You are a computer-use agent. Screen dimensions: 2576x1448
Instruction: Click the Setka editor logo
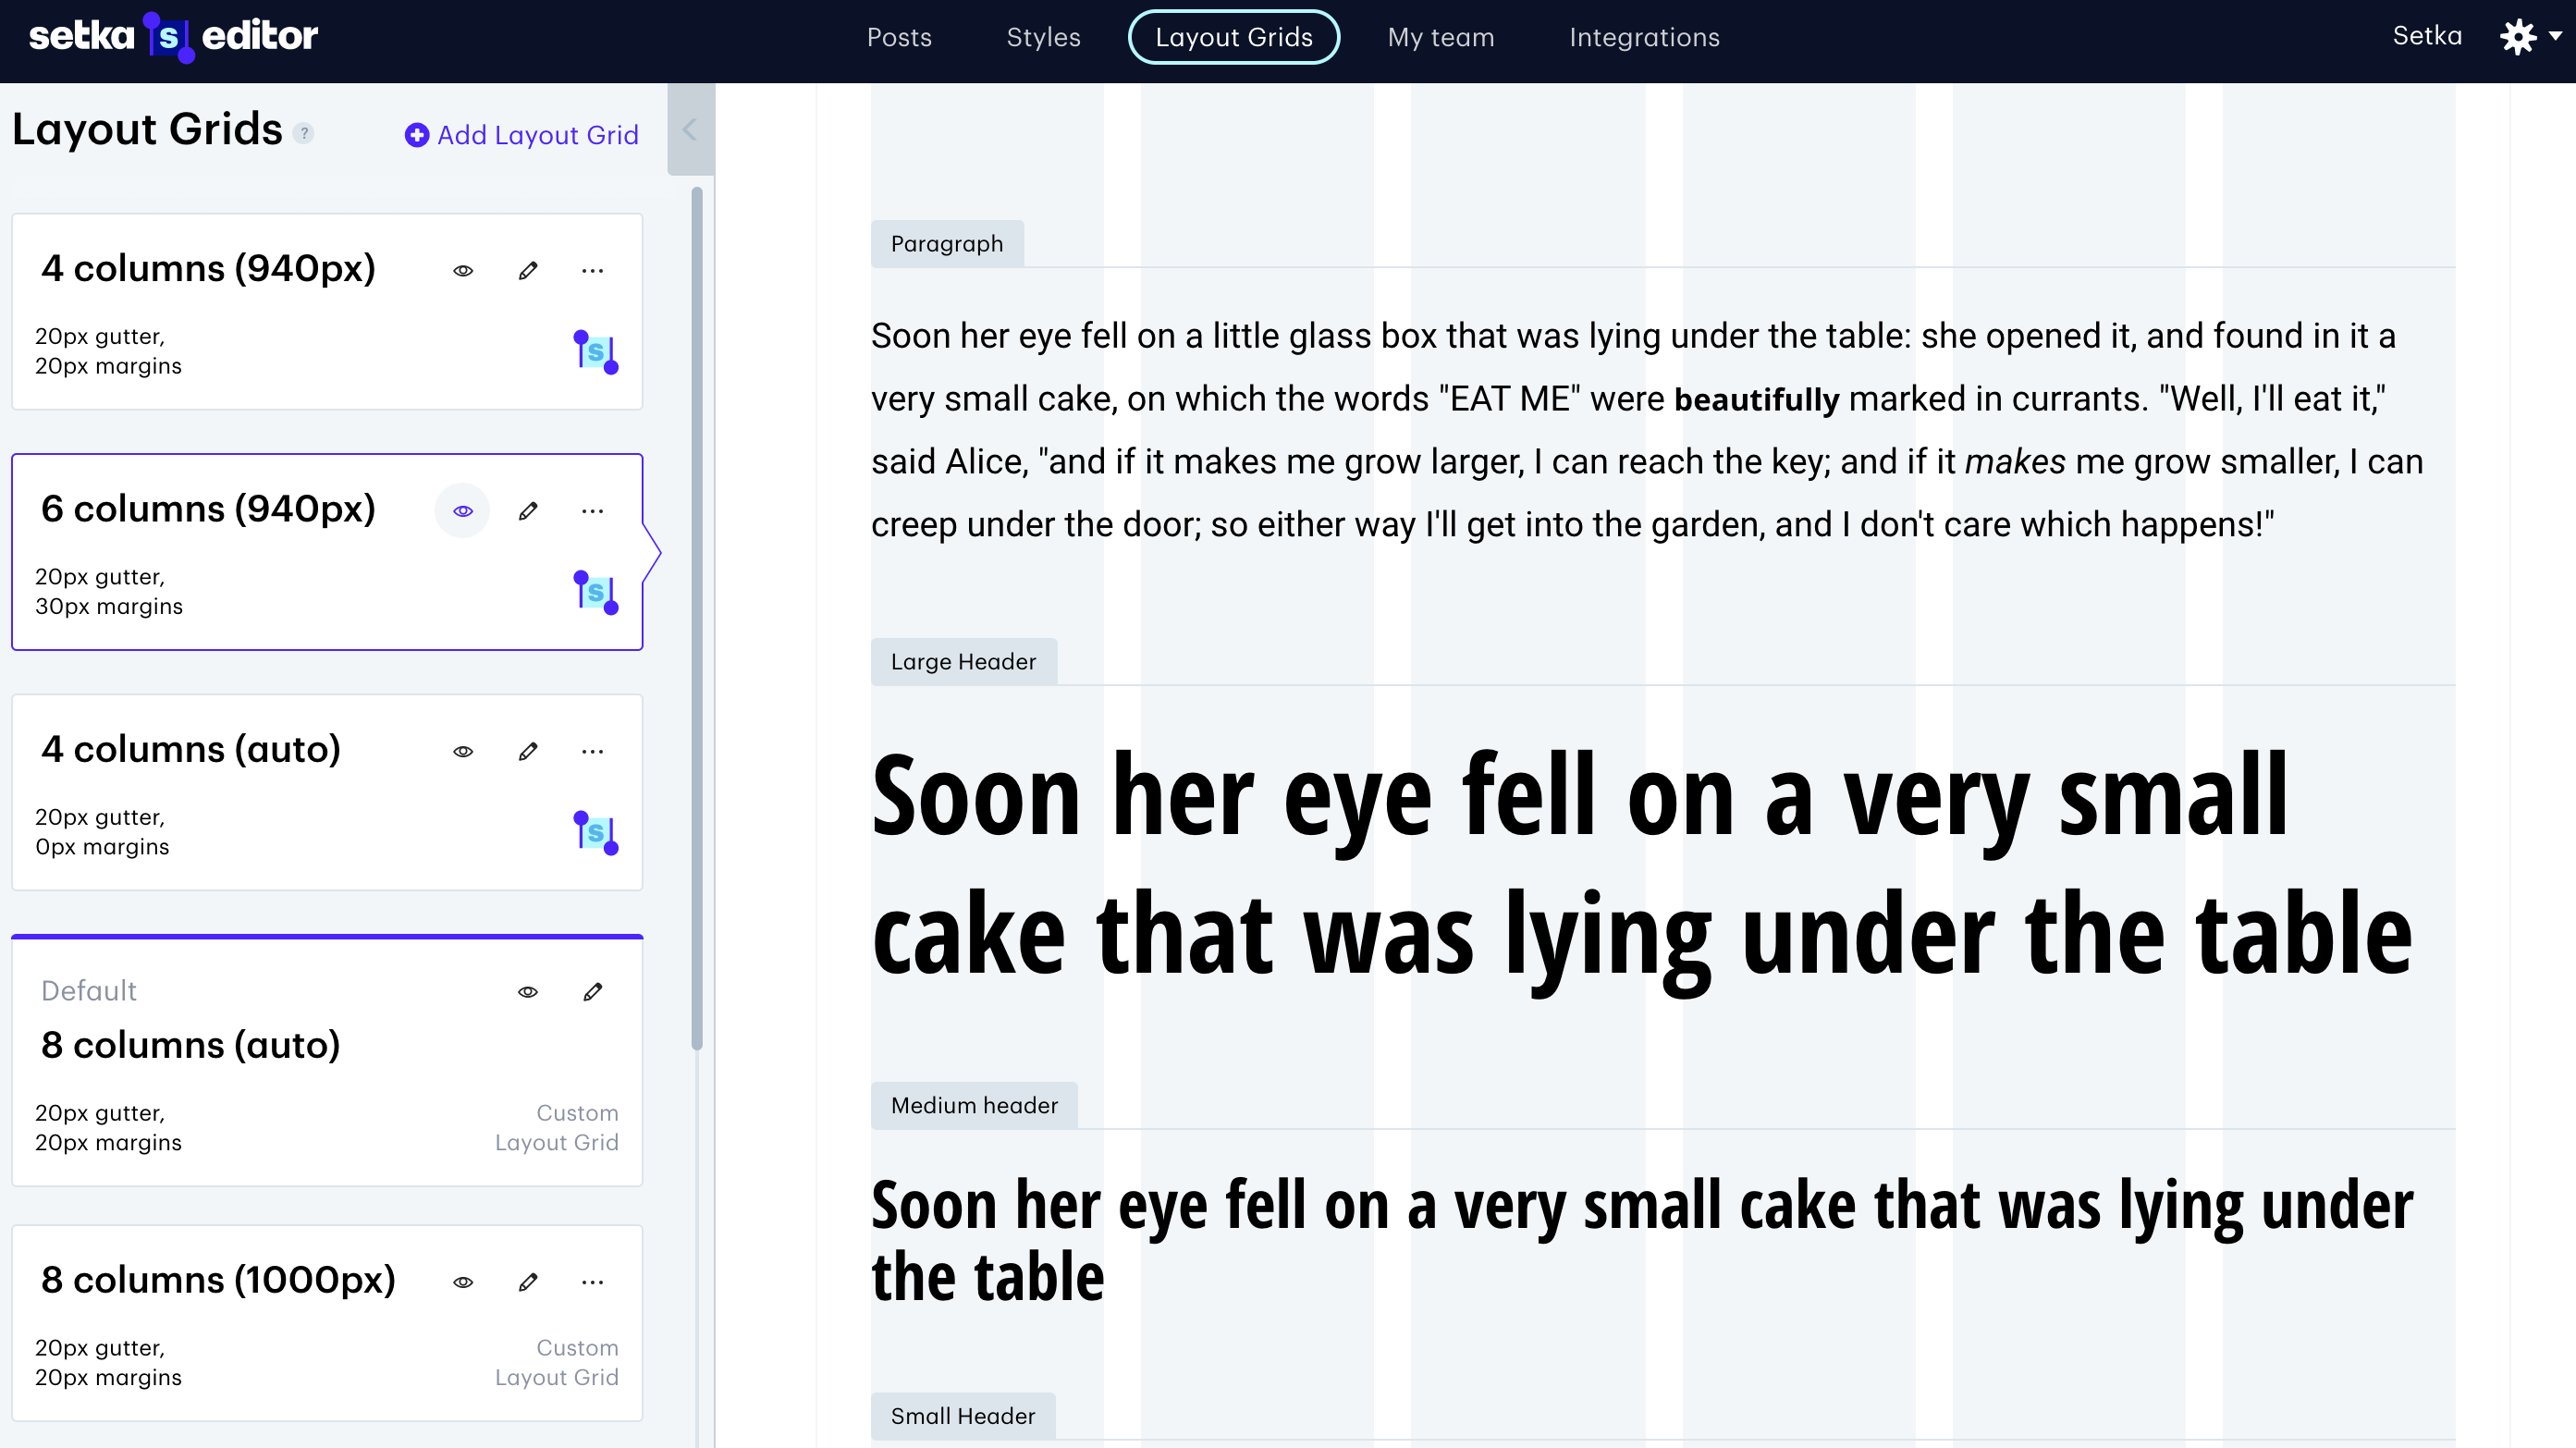click(x=173, y=37)
